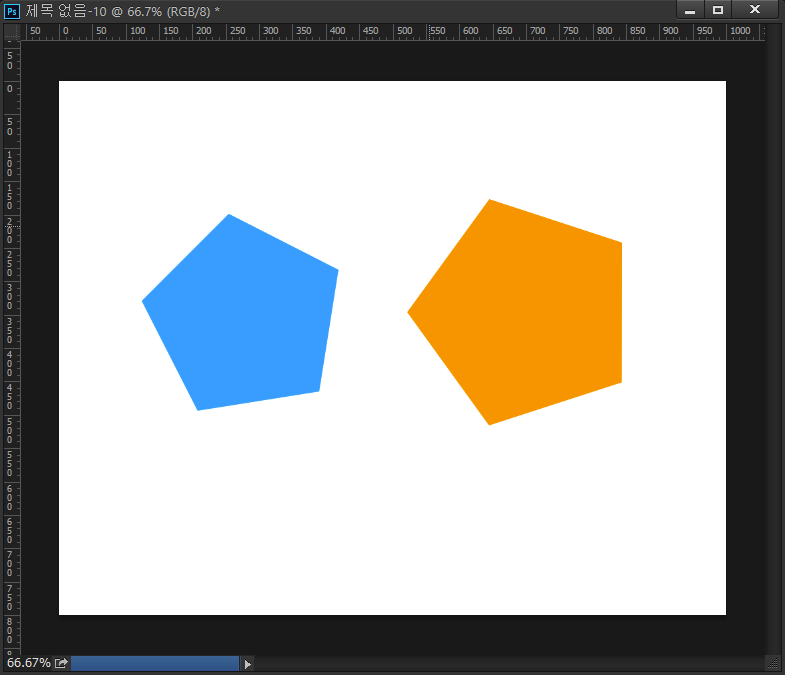Minimize the document window
This screenshot has height=675, width=785.
[x=690, y=10]
